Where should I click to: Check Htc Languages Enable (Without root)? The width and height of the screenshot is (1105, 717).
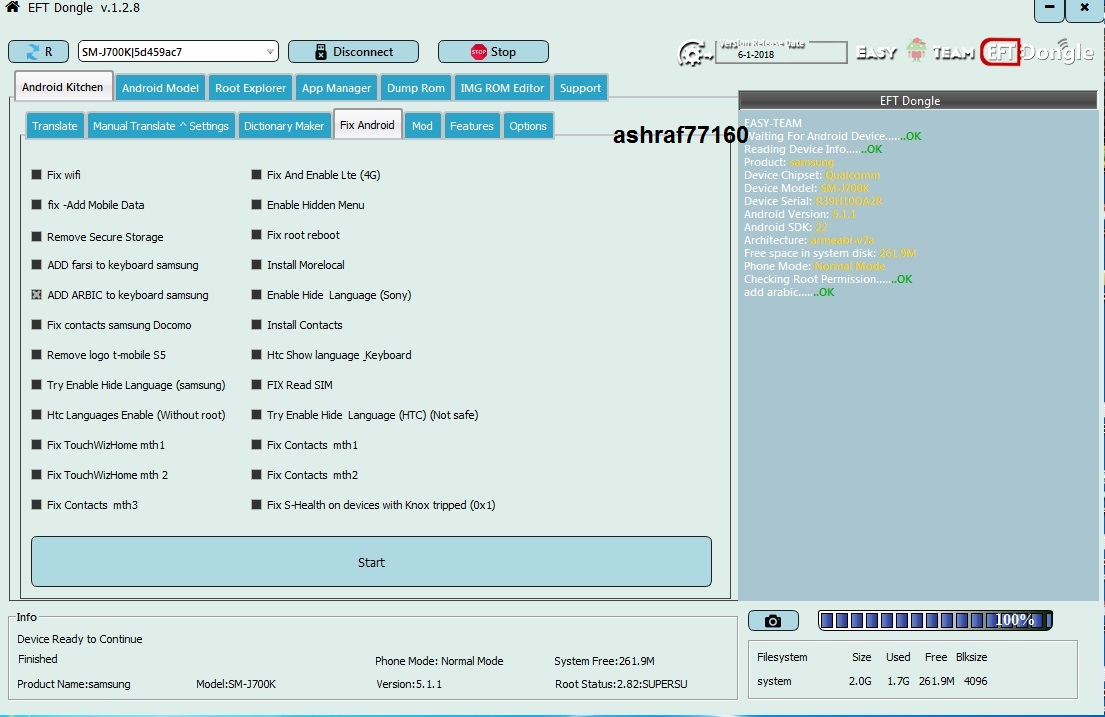tap(37, 415)
